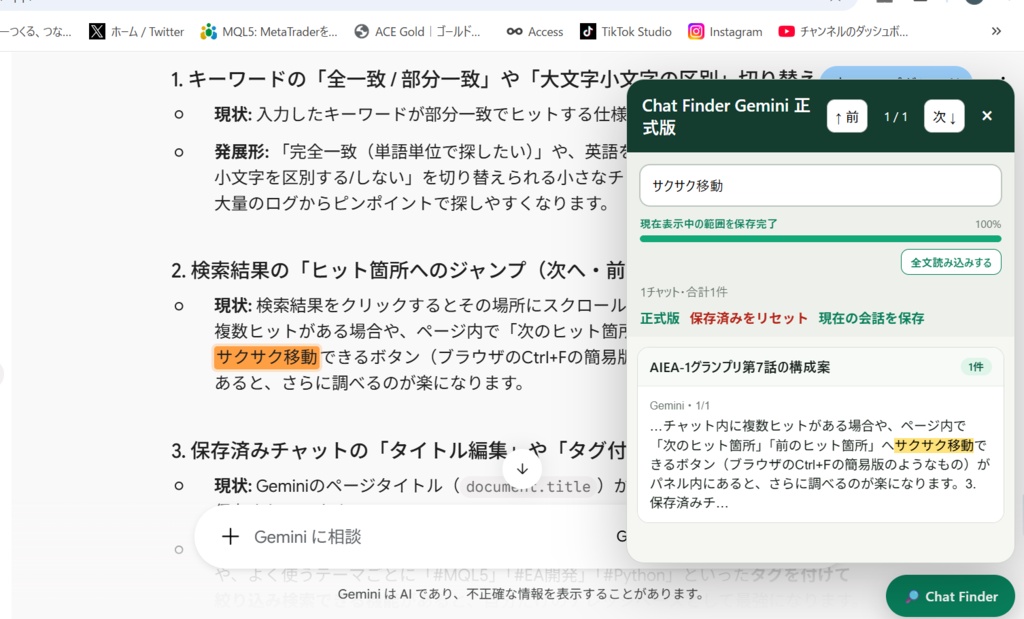Click the 全文読み込みする button
The height and width of the screenshot is (619, 1024).
pyautogui.click(x=951, y=262)
